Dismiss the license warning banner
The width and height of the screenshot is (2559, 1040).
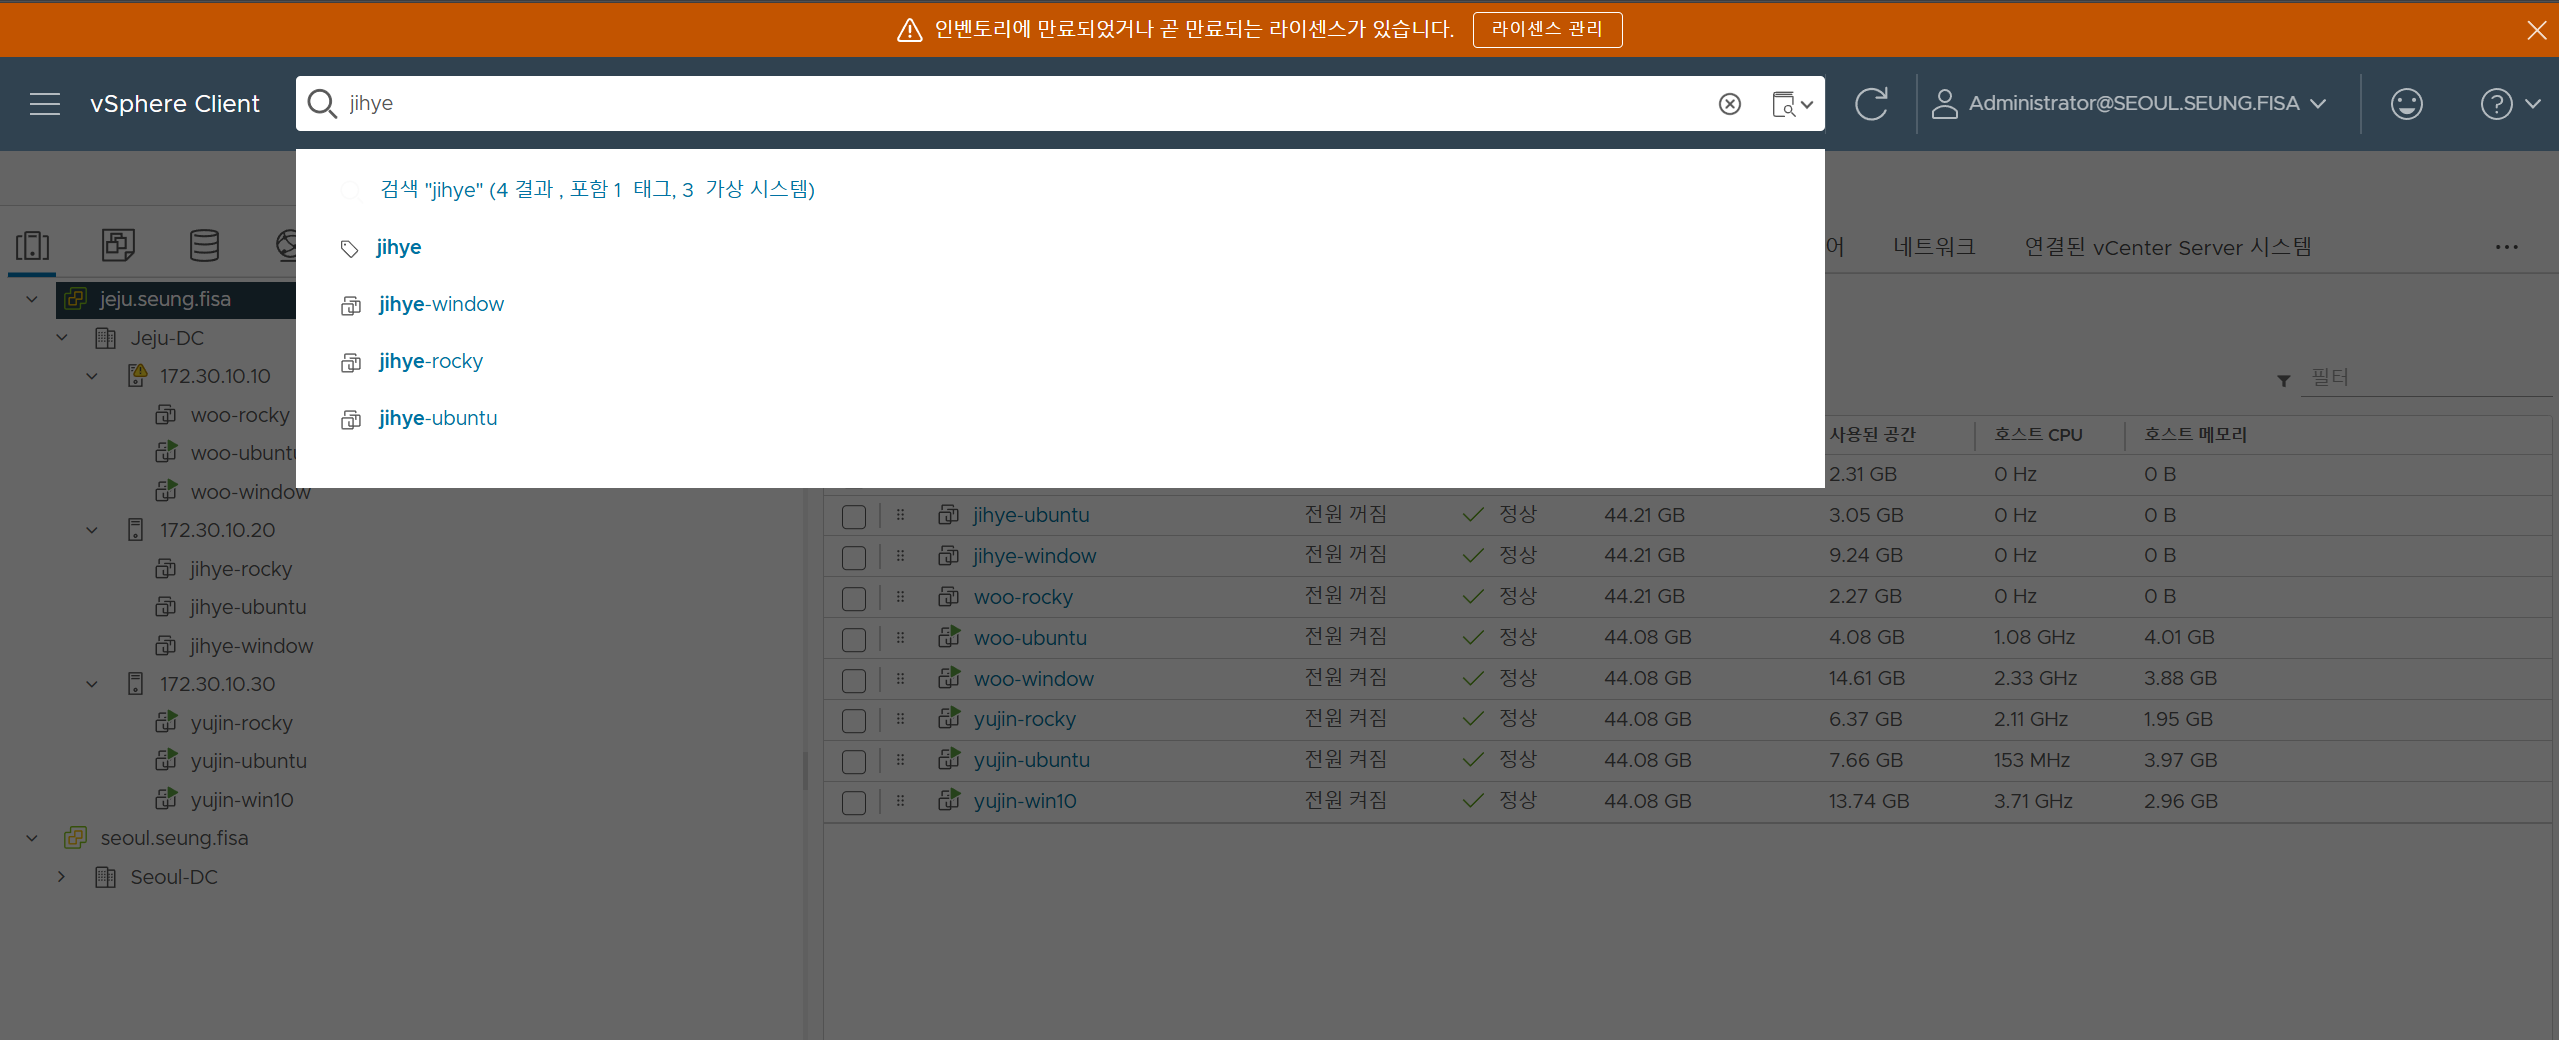[x=2536, y=30]
